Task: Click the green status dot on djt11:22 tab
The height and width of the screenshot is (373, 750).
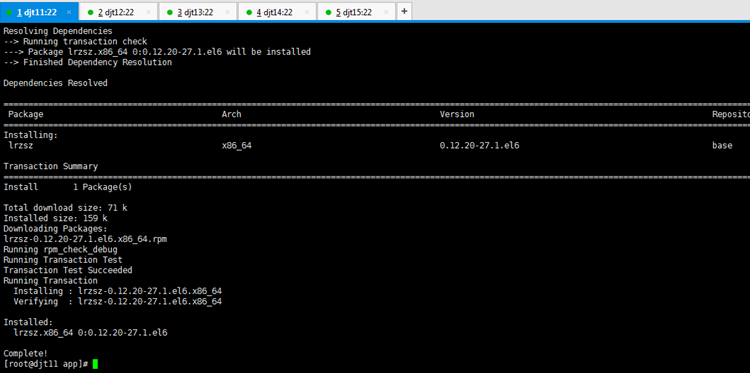Action: point(10,12)
